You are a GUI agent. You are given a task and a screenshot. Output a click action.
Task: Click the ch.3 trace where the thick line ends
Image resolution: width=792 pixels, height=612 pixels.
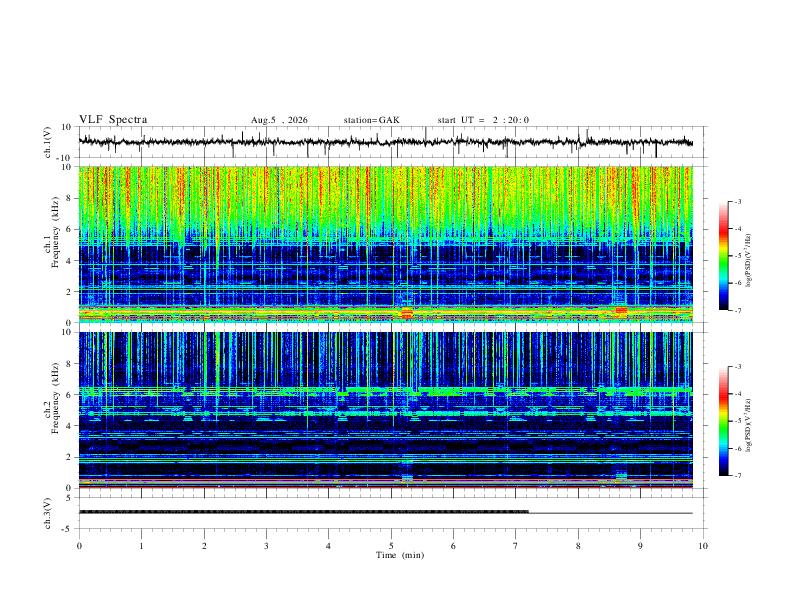point(528,512)
